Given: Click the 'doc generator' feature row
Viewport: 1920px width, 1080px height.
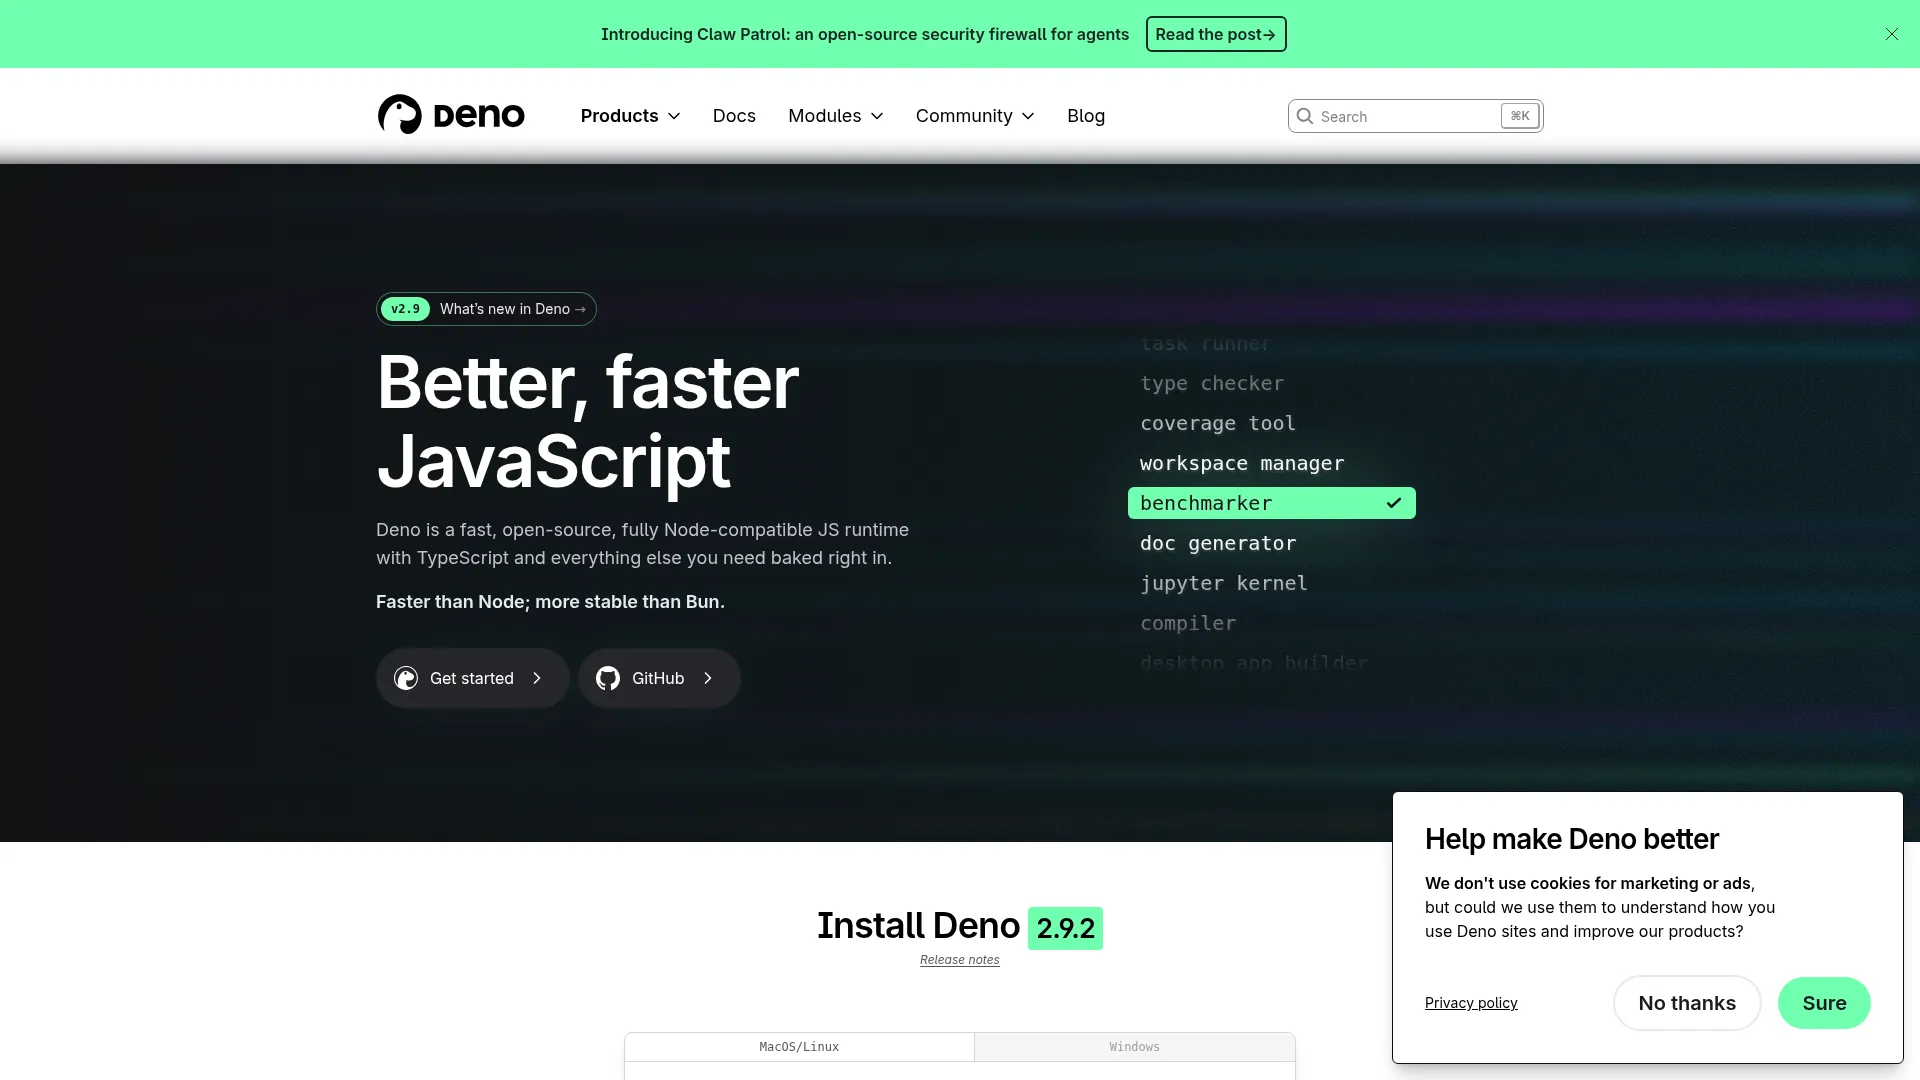Looking at the screenshot, I should (1218, 543).
